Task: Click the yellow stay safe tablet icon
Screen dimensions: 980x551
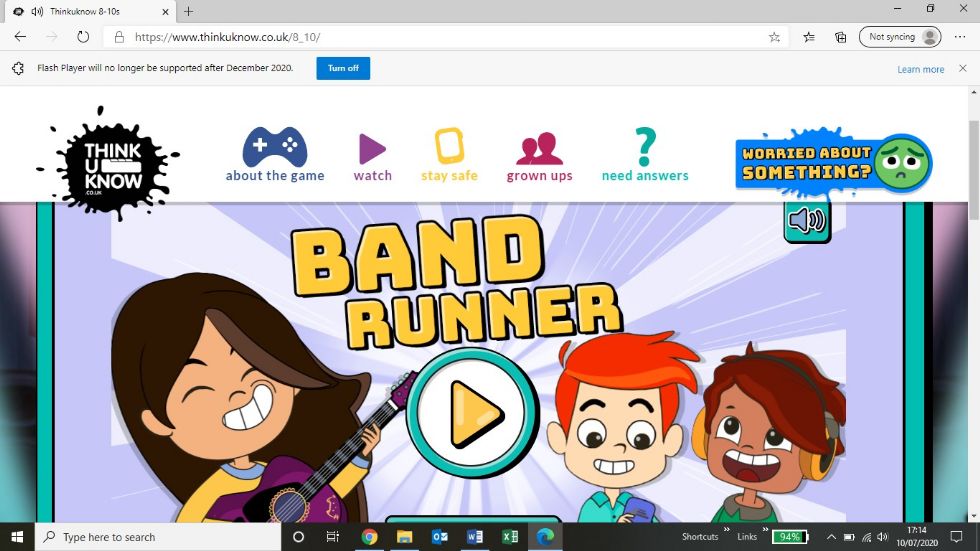Action: click(449, 146)
